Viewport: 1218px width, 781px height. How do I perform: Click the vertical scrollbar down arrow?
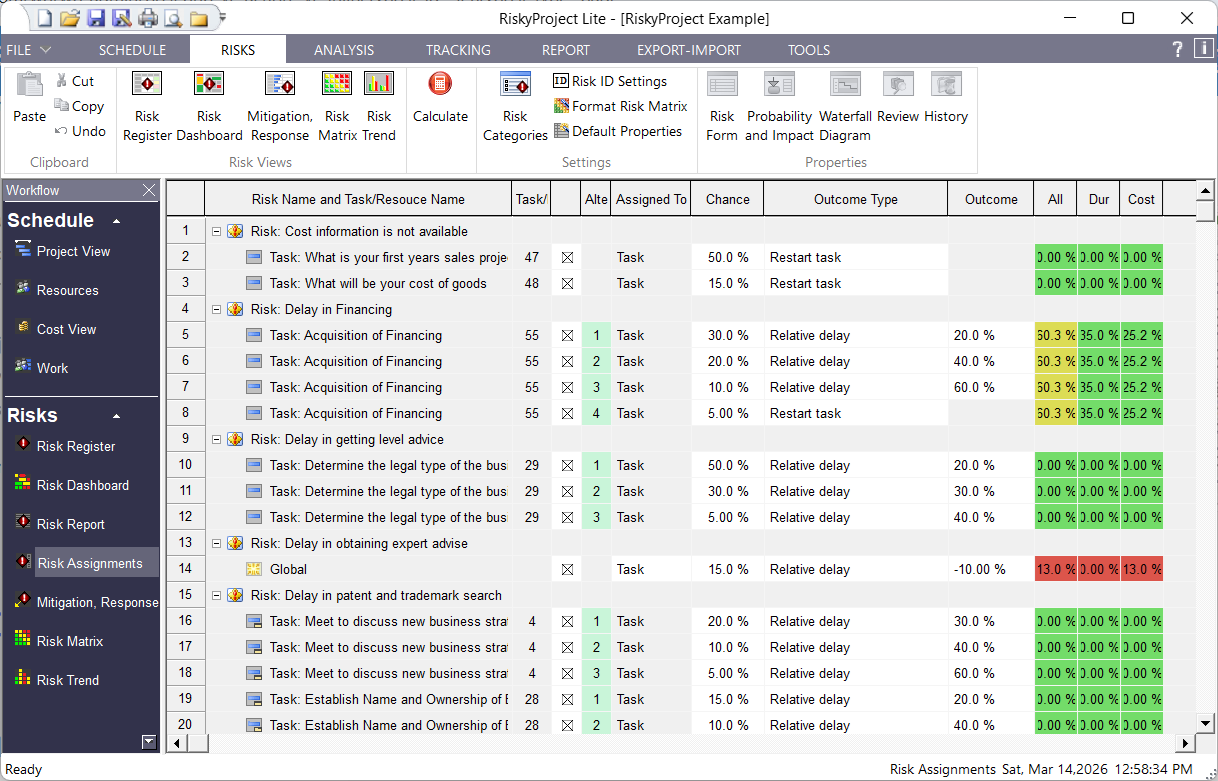1205,722
